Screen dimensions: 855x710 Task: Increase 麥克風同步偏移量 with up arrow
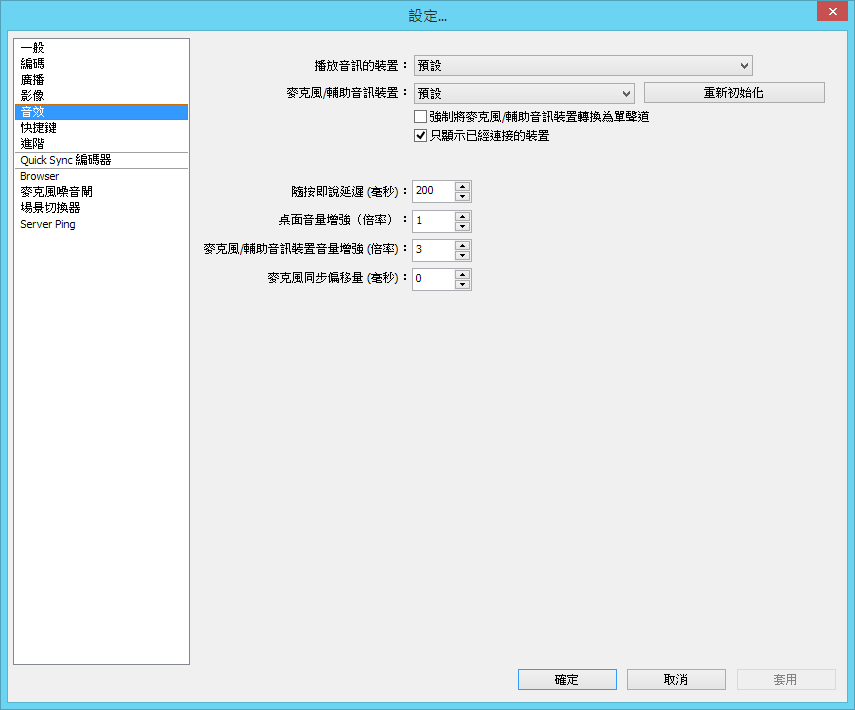462,274
